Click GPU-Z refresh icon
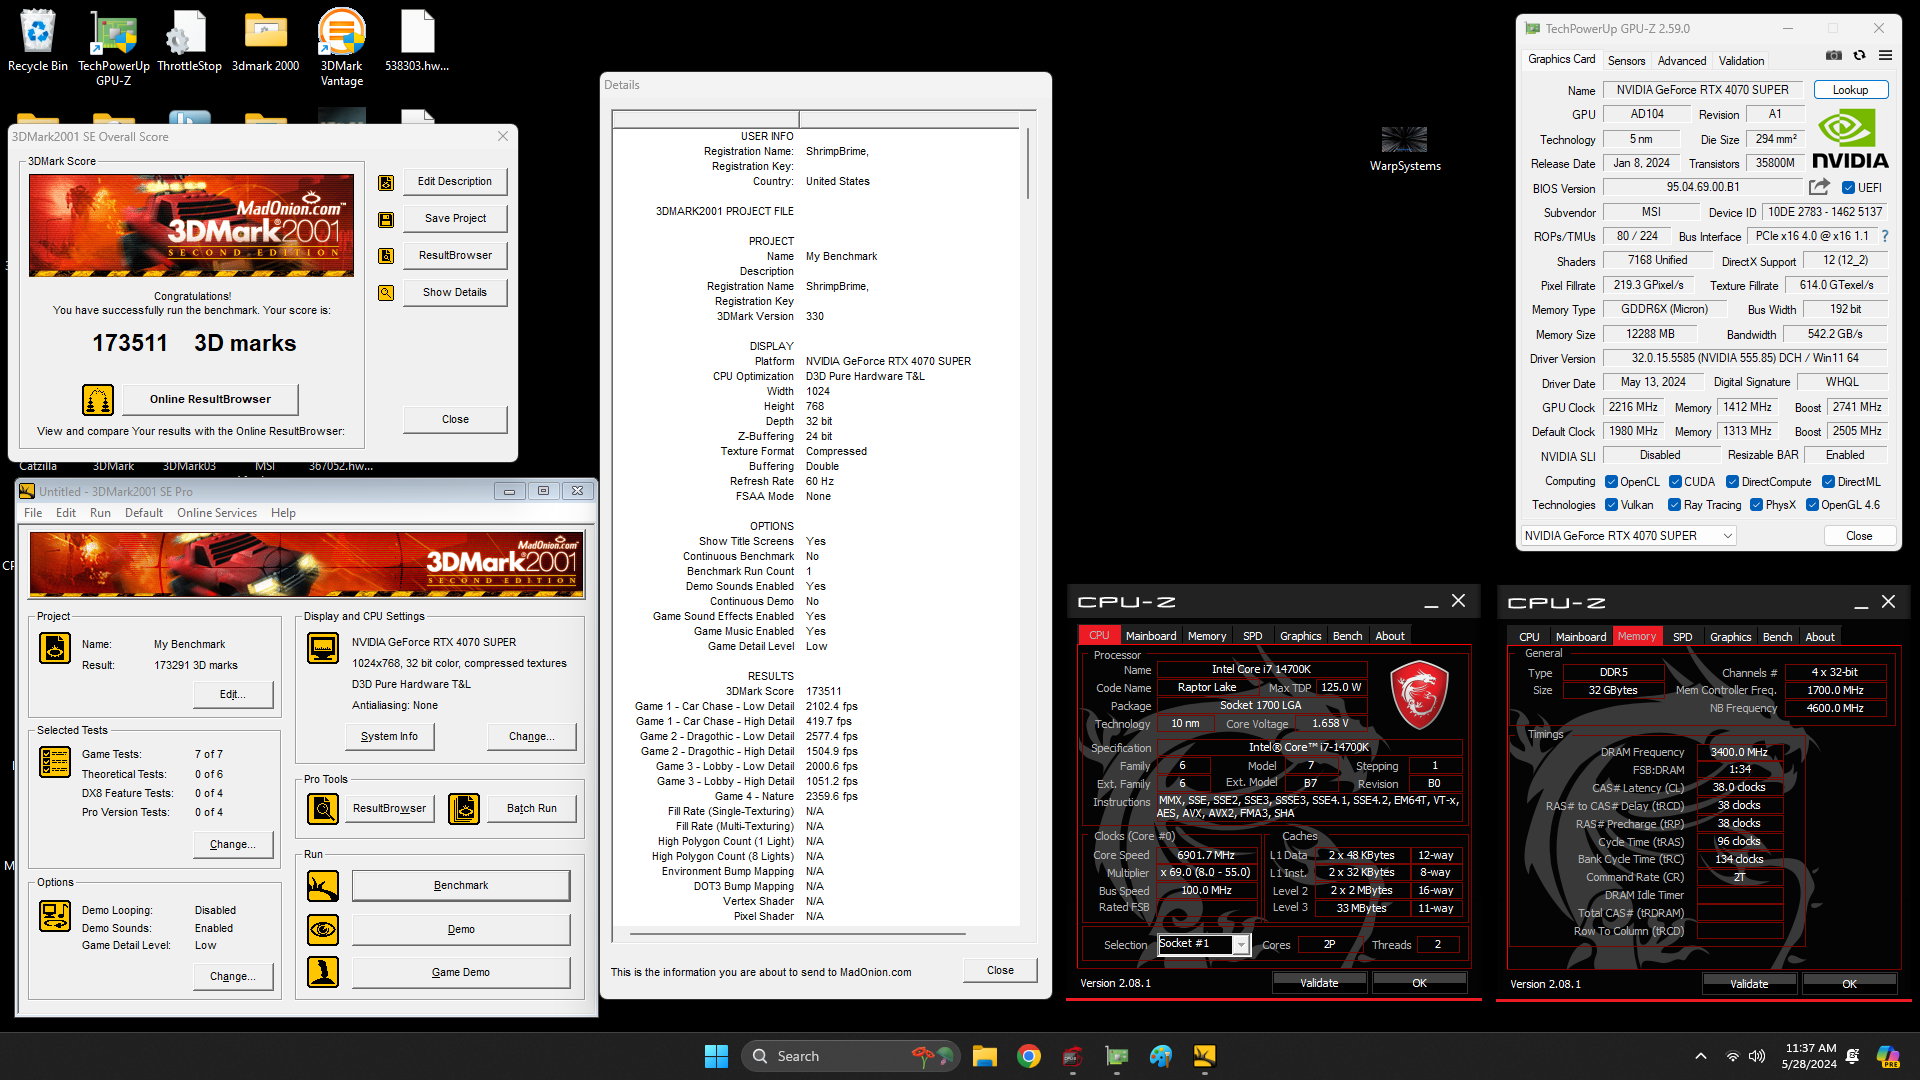The height and width of the screenshot is (1080, 1920). tap(1860, 56)
